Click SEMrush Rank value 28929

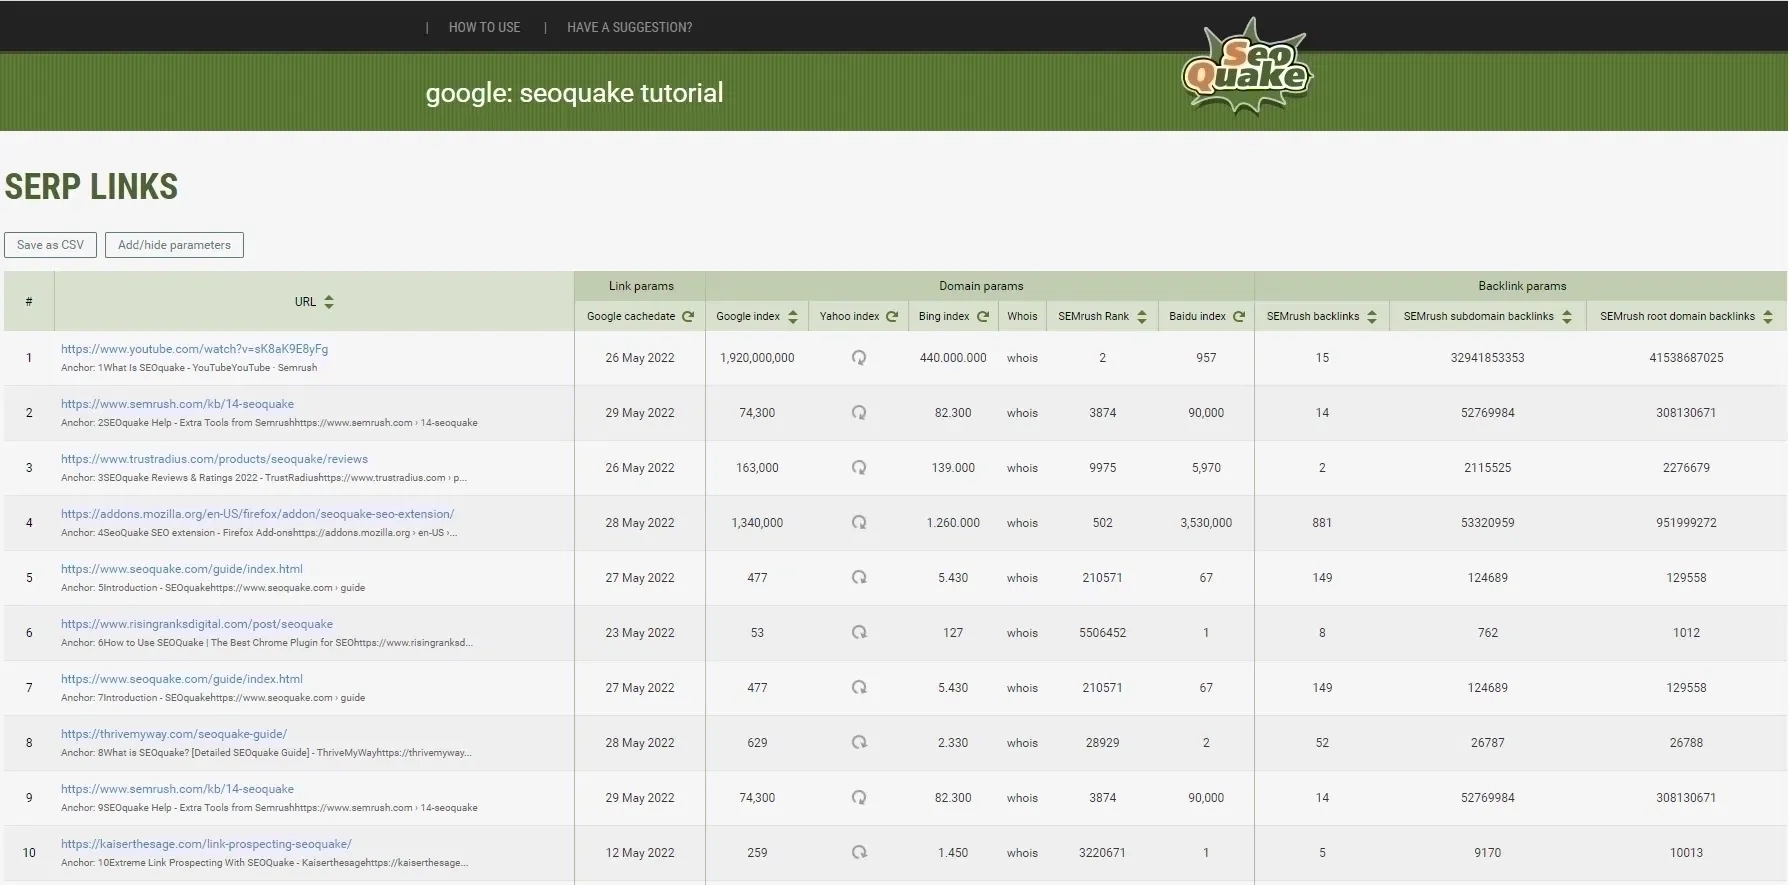[1102, 743]
